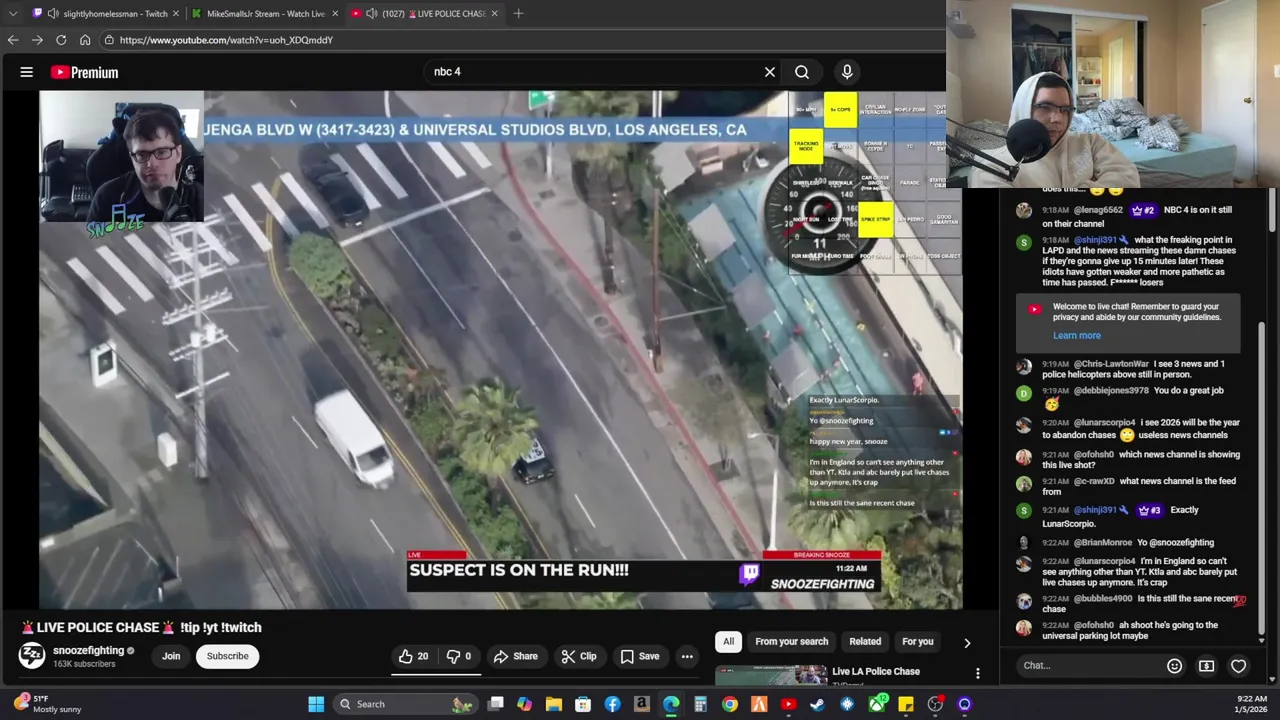This screenshot has width=1280, height=720.
Task: Open the Windows Start menu
Action: pyautogui.click(x=316, y=704)
